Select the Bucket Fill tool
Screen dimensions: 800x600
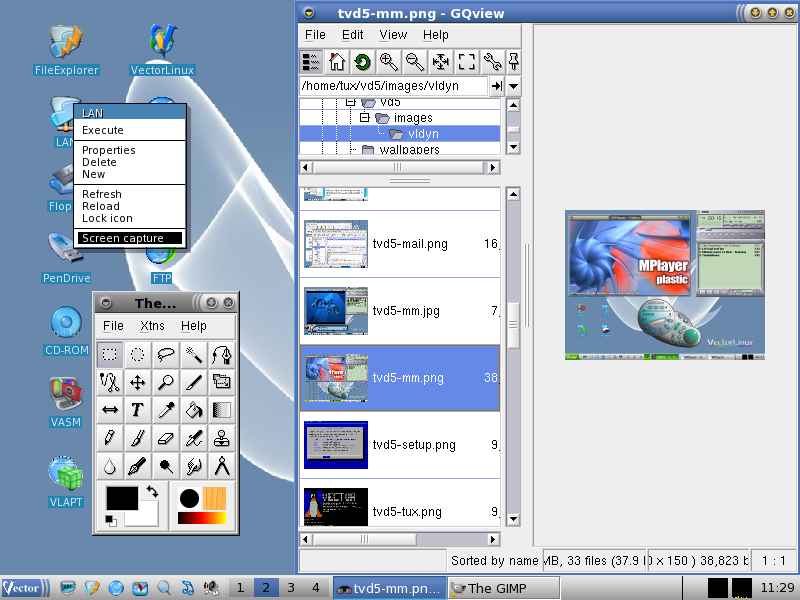pos(194,410)
